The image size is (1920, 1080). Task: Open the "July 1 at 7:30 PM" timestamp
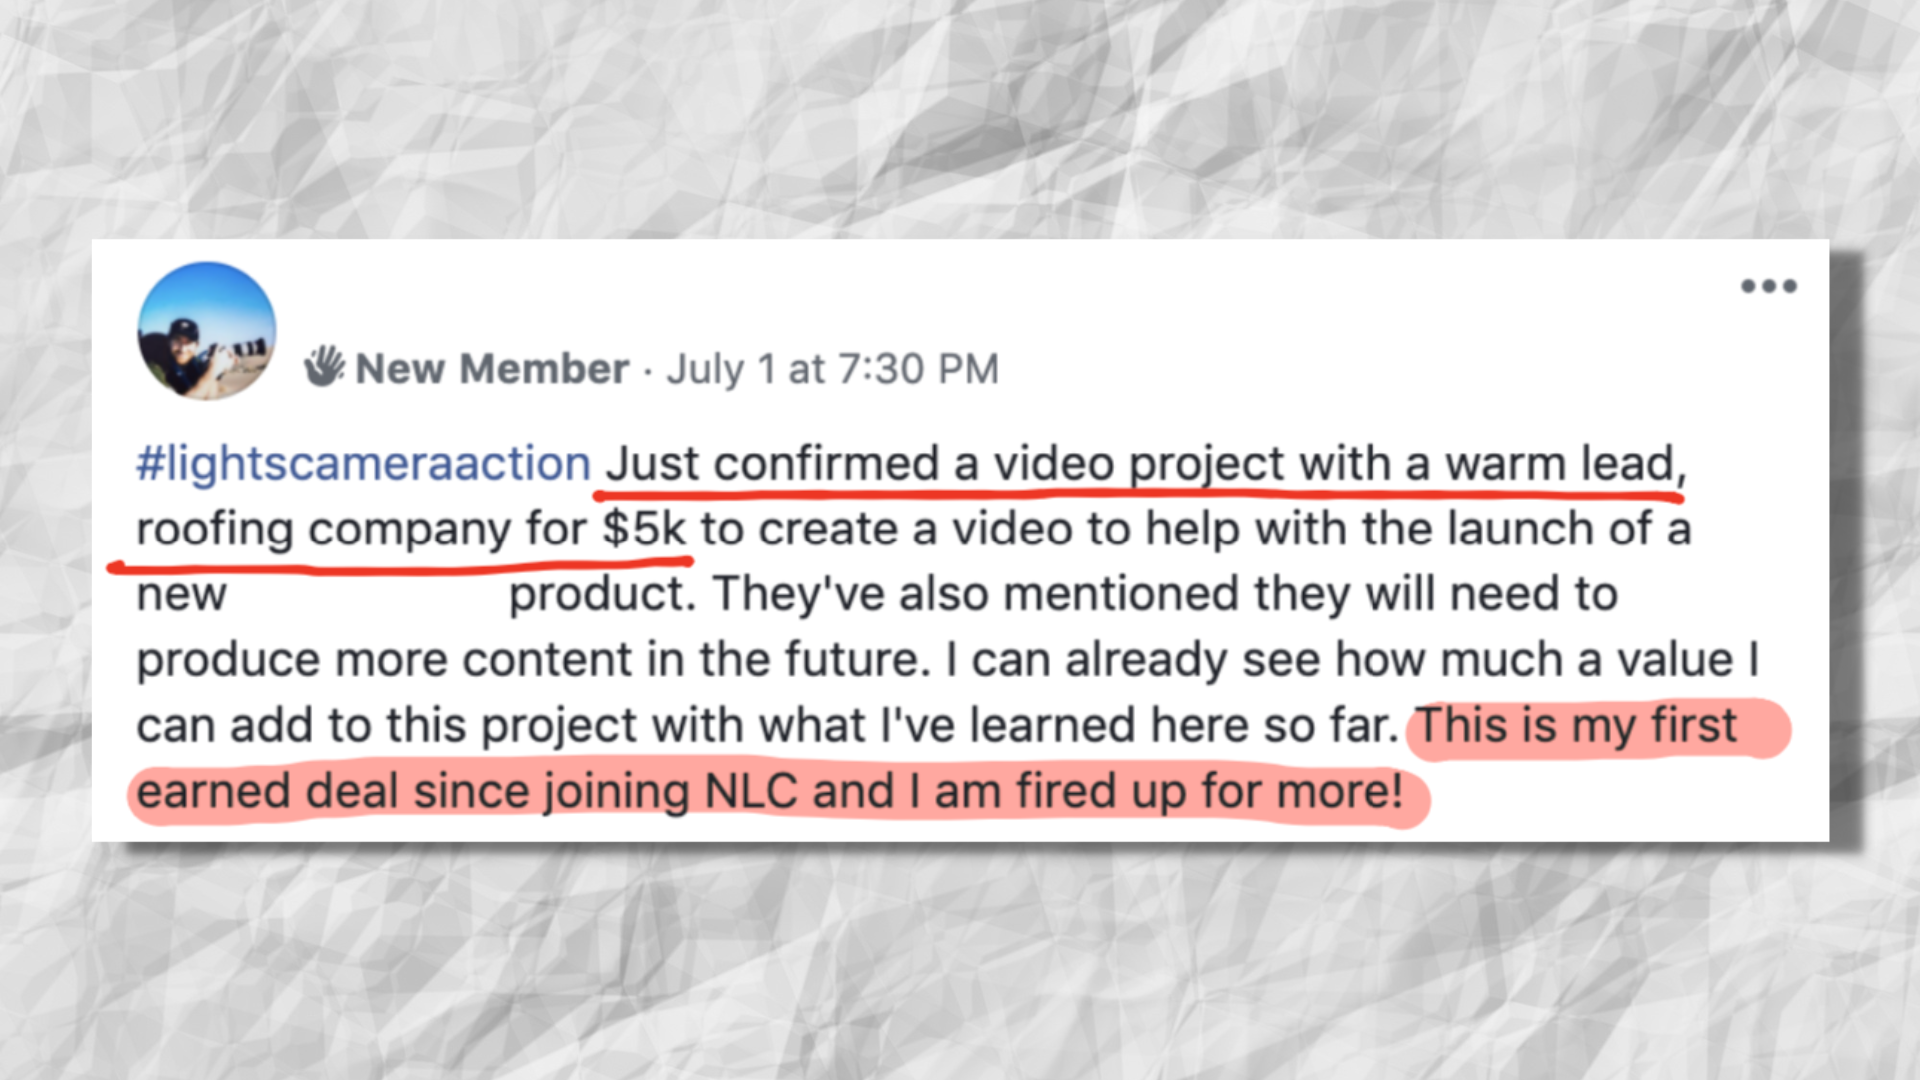[x=832, y=369]
